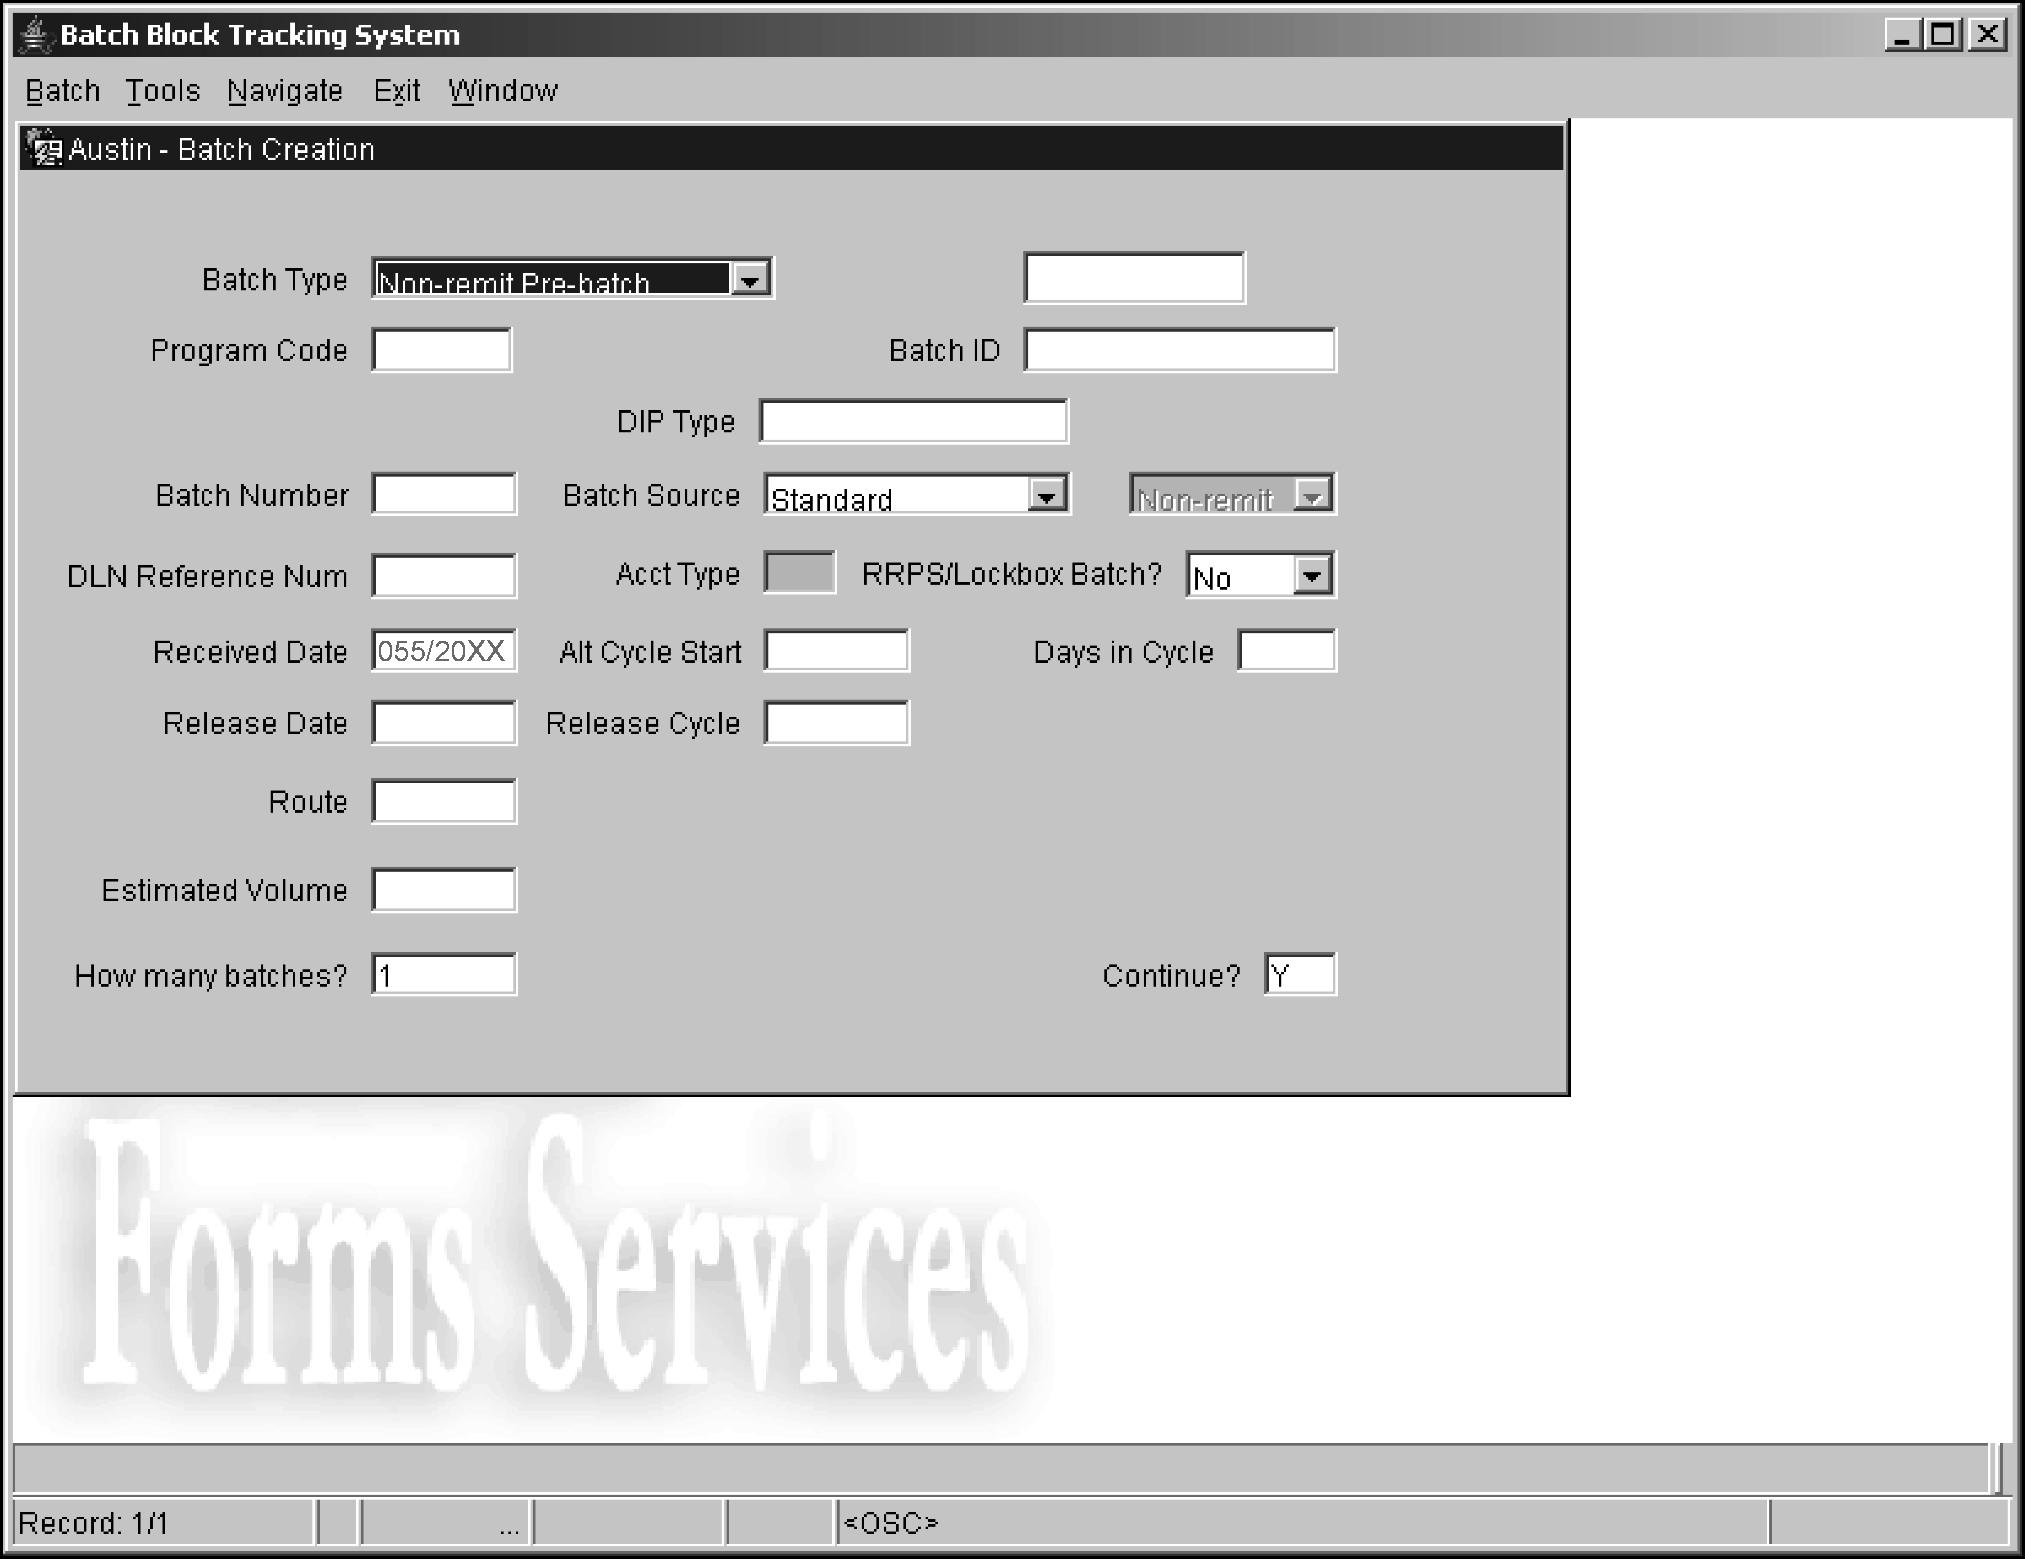Click the How many batches field

[x=443, y=975]
